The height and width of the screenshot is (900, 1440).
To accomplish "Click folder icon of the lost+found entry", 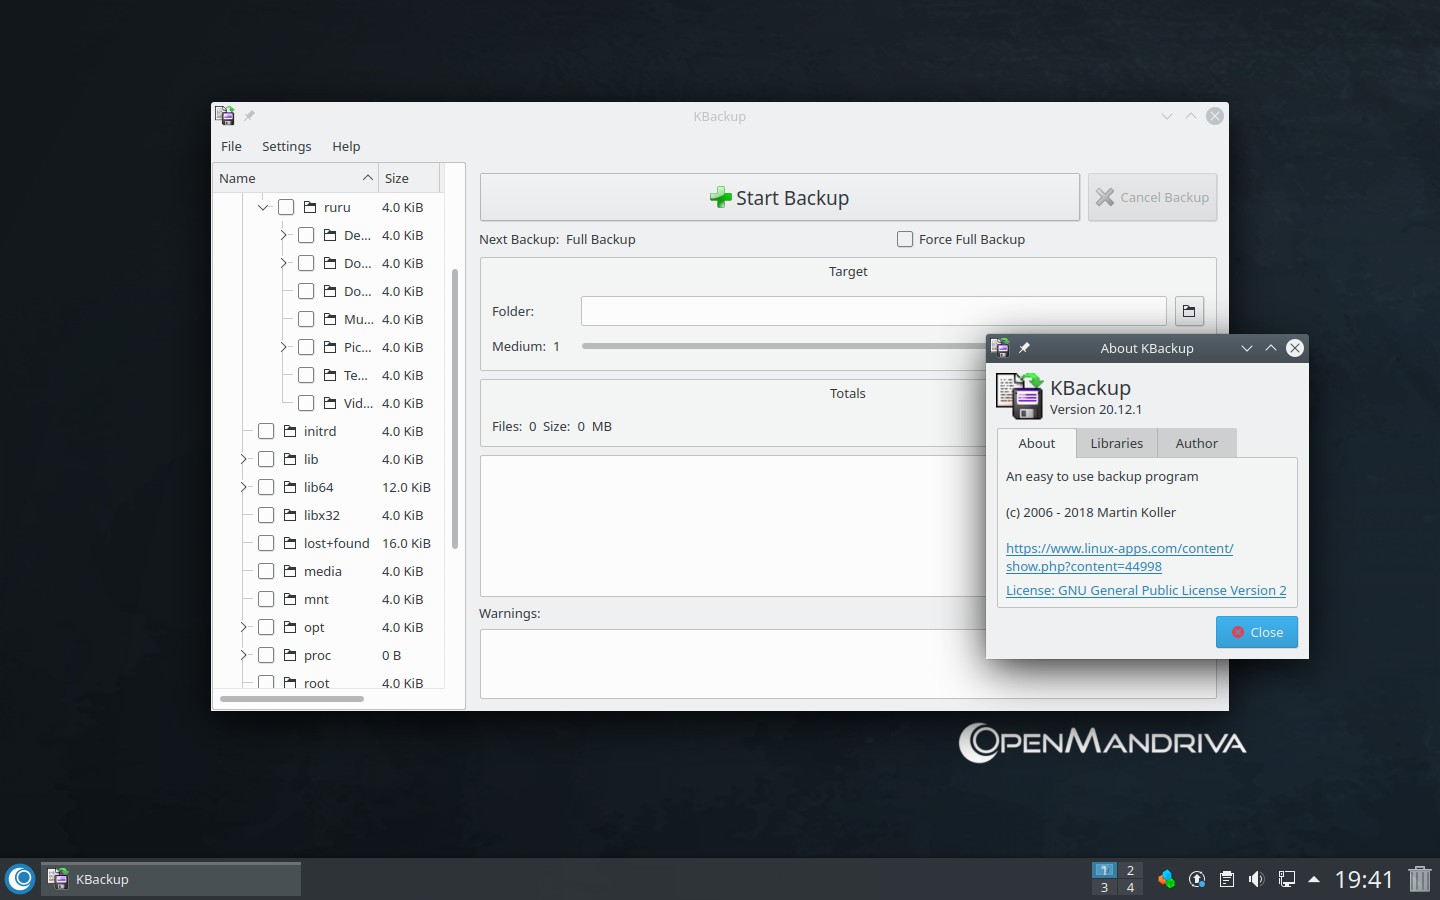I will pos(290,543).
